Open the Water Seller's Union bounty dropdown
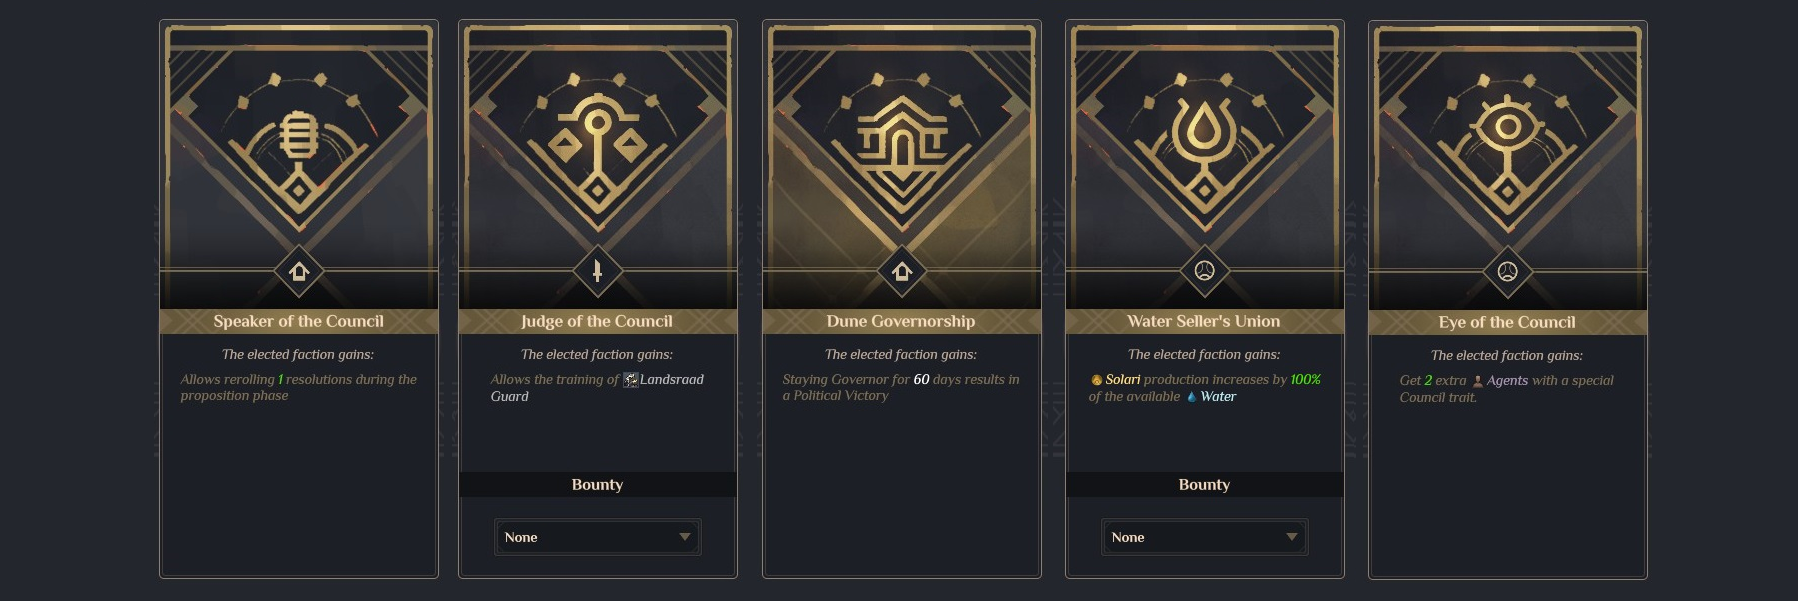 (x=1204, y=537)
